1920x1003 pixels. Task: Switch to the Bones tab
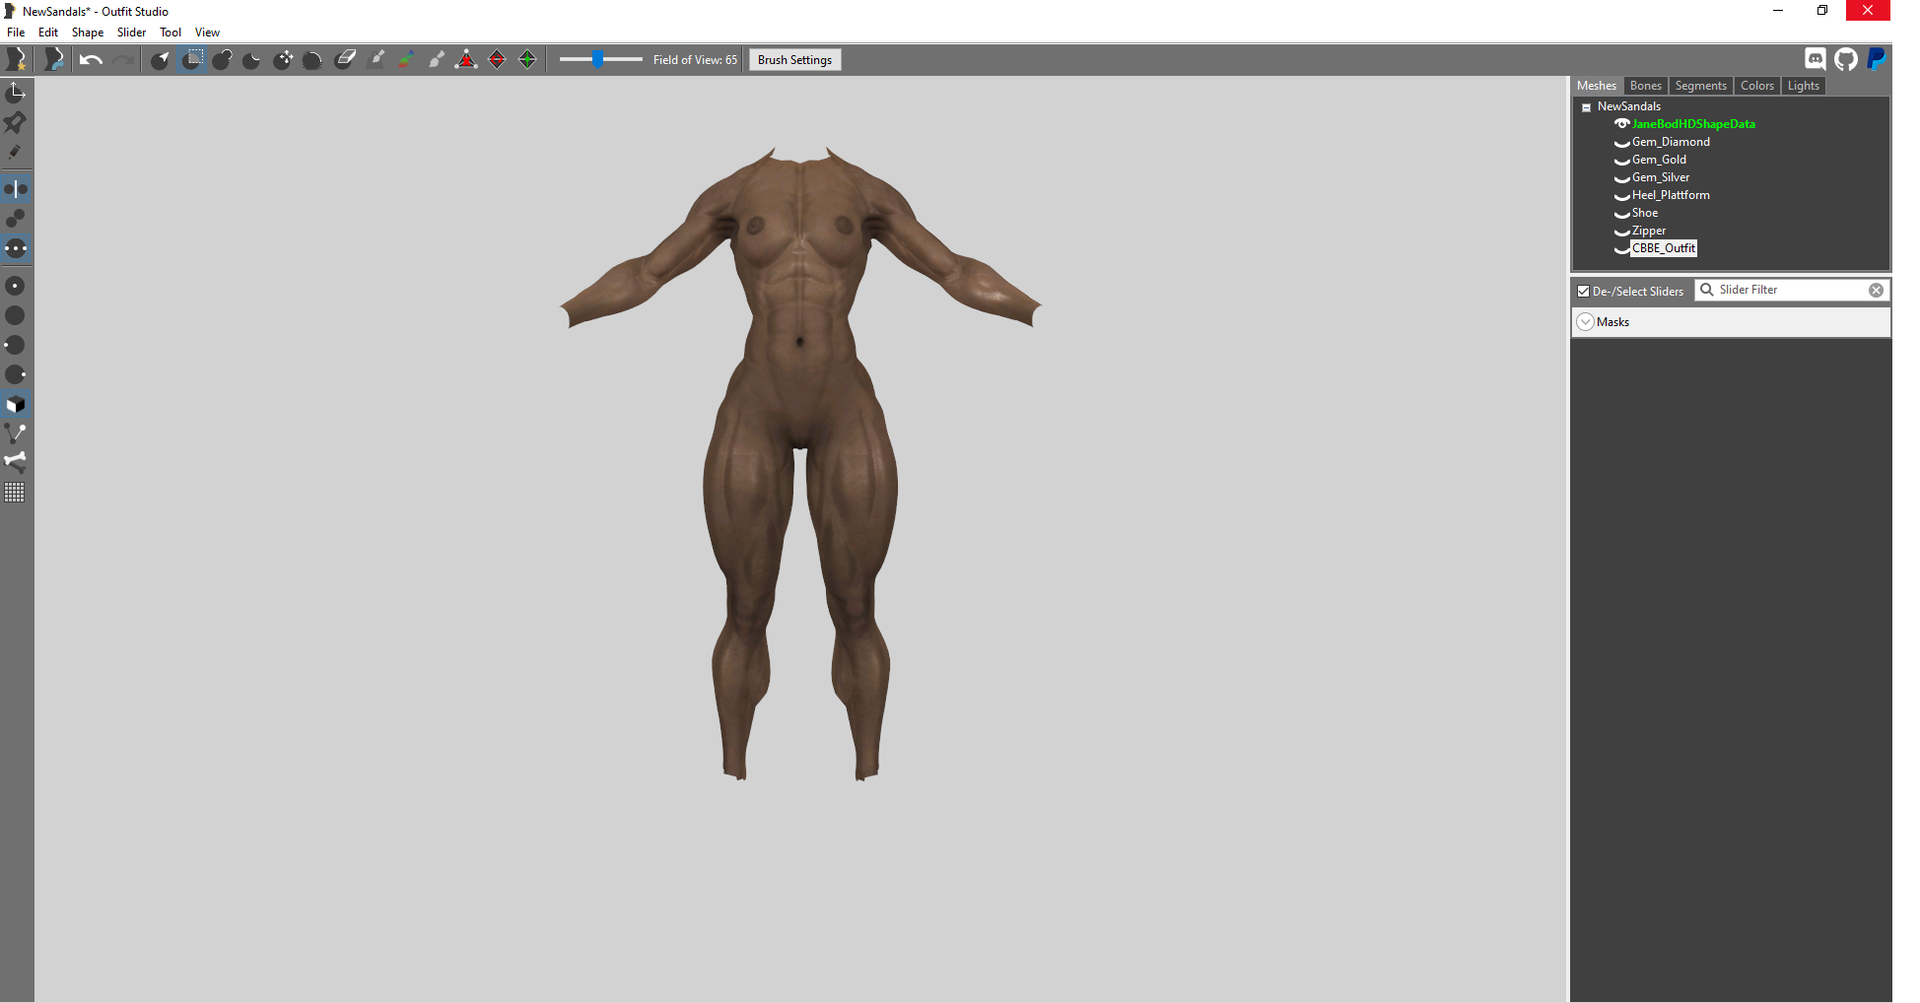coord(1645,86)
